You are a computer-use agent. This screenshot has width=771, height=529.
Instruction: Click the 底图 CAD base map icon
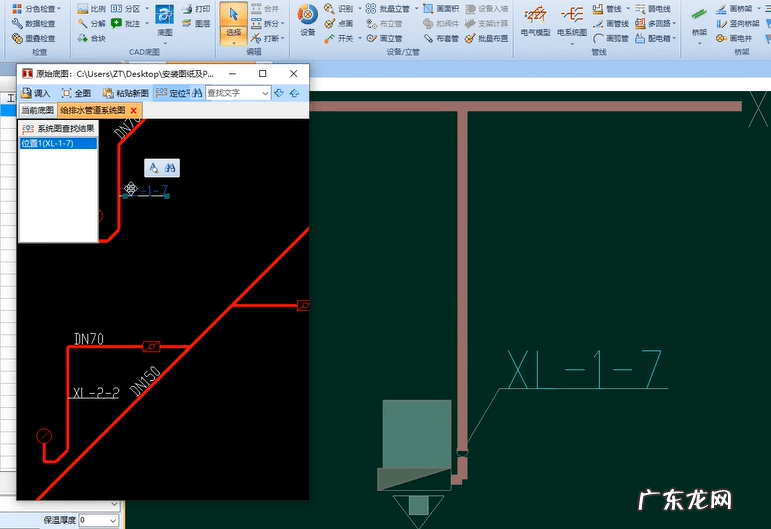(x=165, y=20)
